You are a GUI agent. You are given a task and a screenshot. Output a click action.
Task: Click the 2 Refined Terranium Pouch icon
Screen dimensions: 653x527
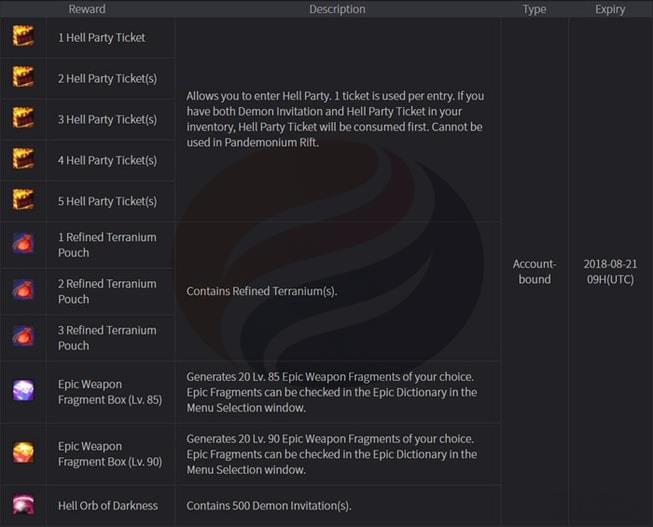[23, 291]
